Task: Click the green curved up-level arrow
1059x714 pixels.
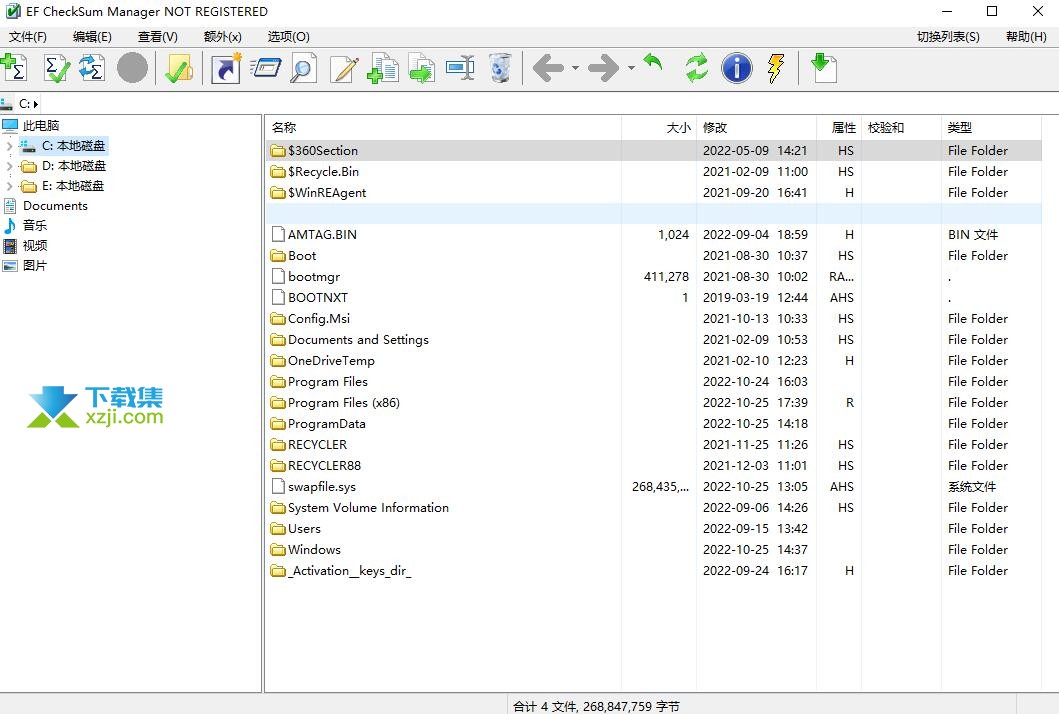Action: pos(652,63)
